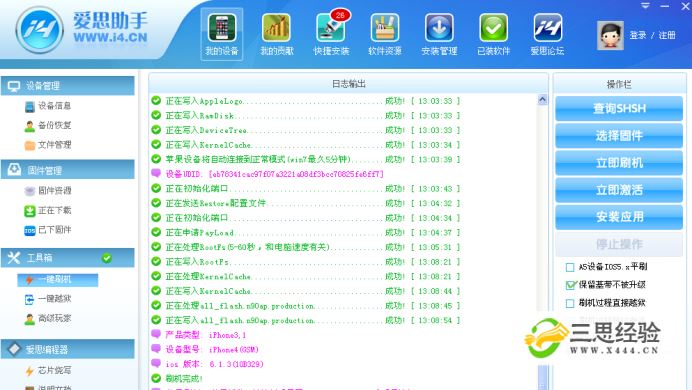Collapse the 设备管理 sidebar section
Screen dimensions: 692x390
(68, 86)
